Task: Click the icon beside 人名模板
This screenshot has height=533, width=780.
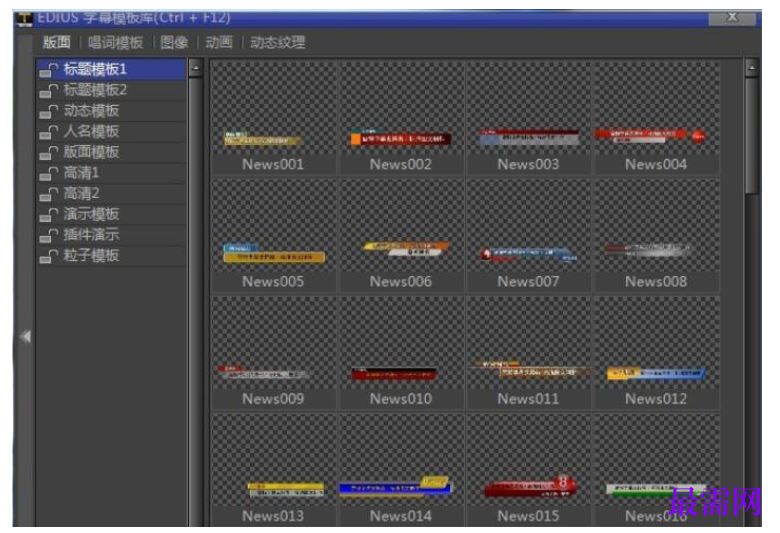Action: click(48, 132)
